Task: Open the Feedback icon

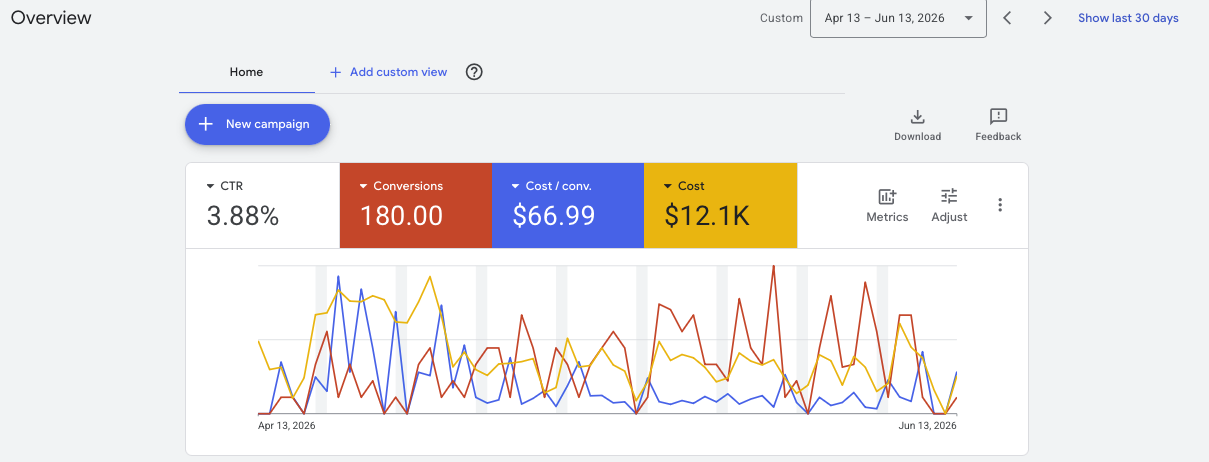Action: point(998,116)
